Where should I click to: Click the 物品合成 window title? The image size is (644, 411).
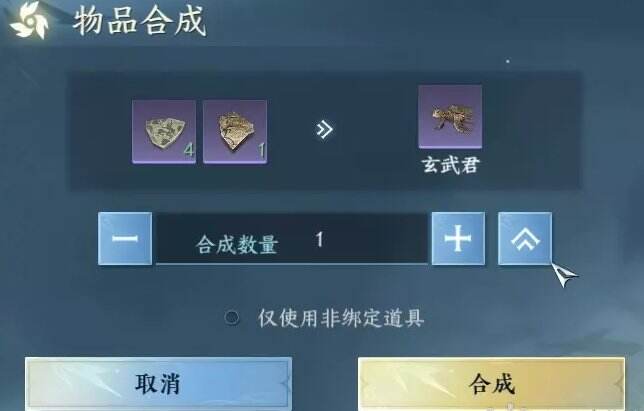pos(140,21)
